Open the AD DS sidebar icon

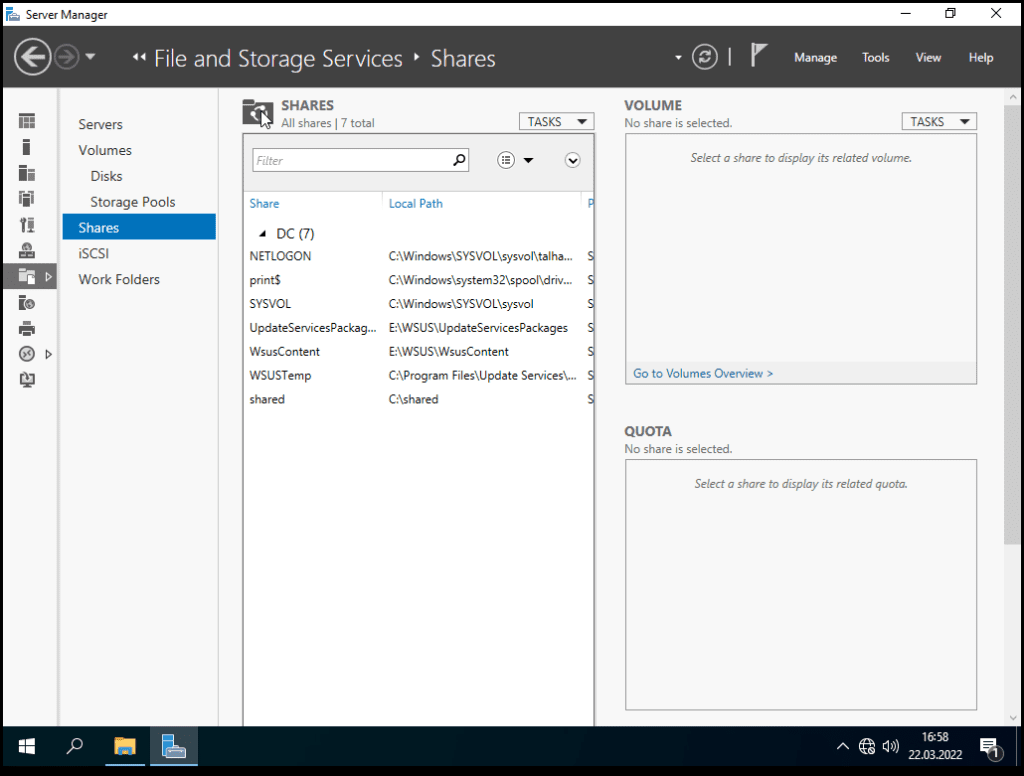coord(27,199)
